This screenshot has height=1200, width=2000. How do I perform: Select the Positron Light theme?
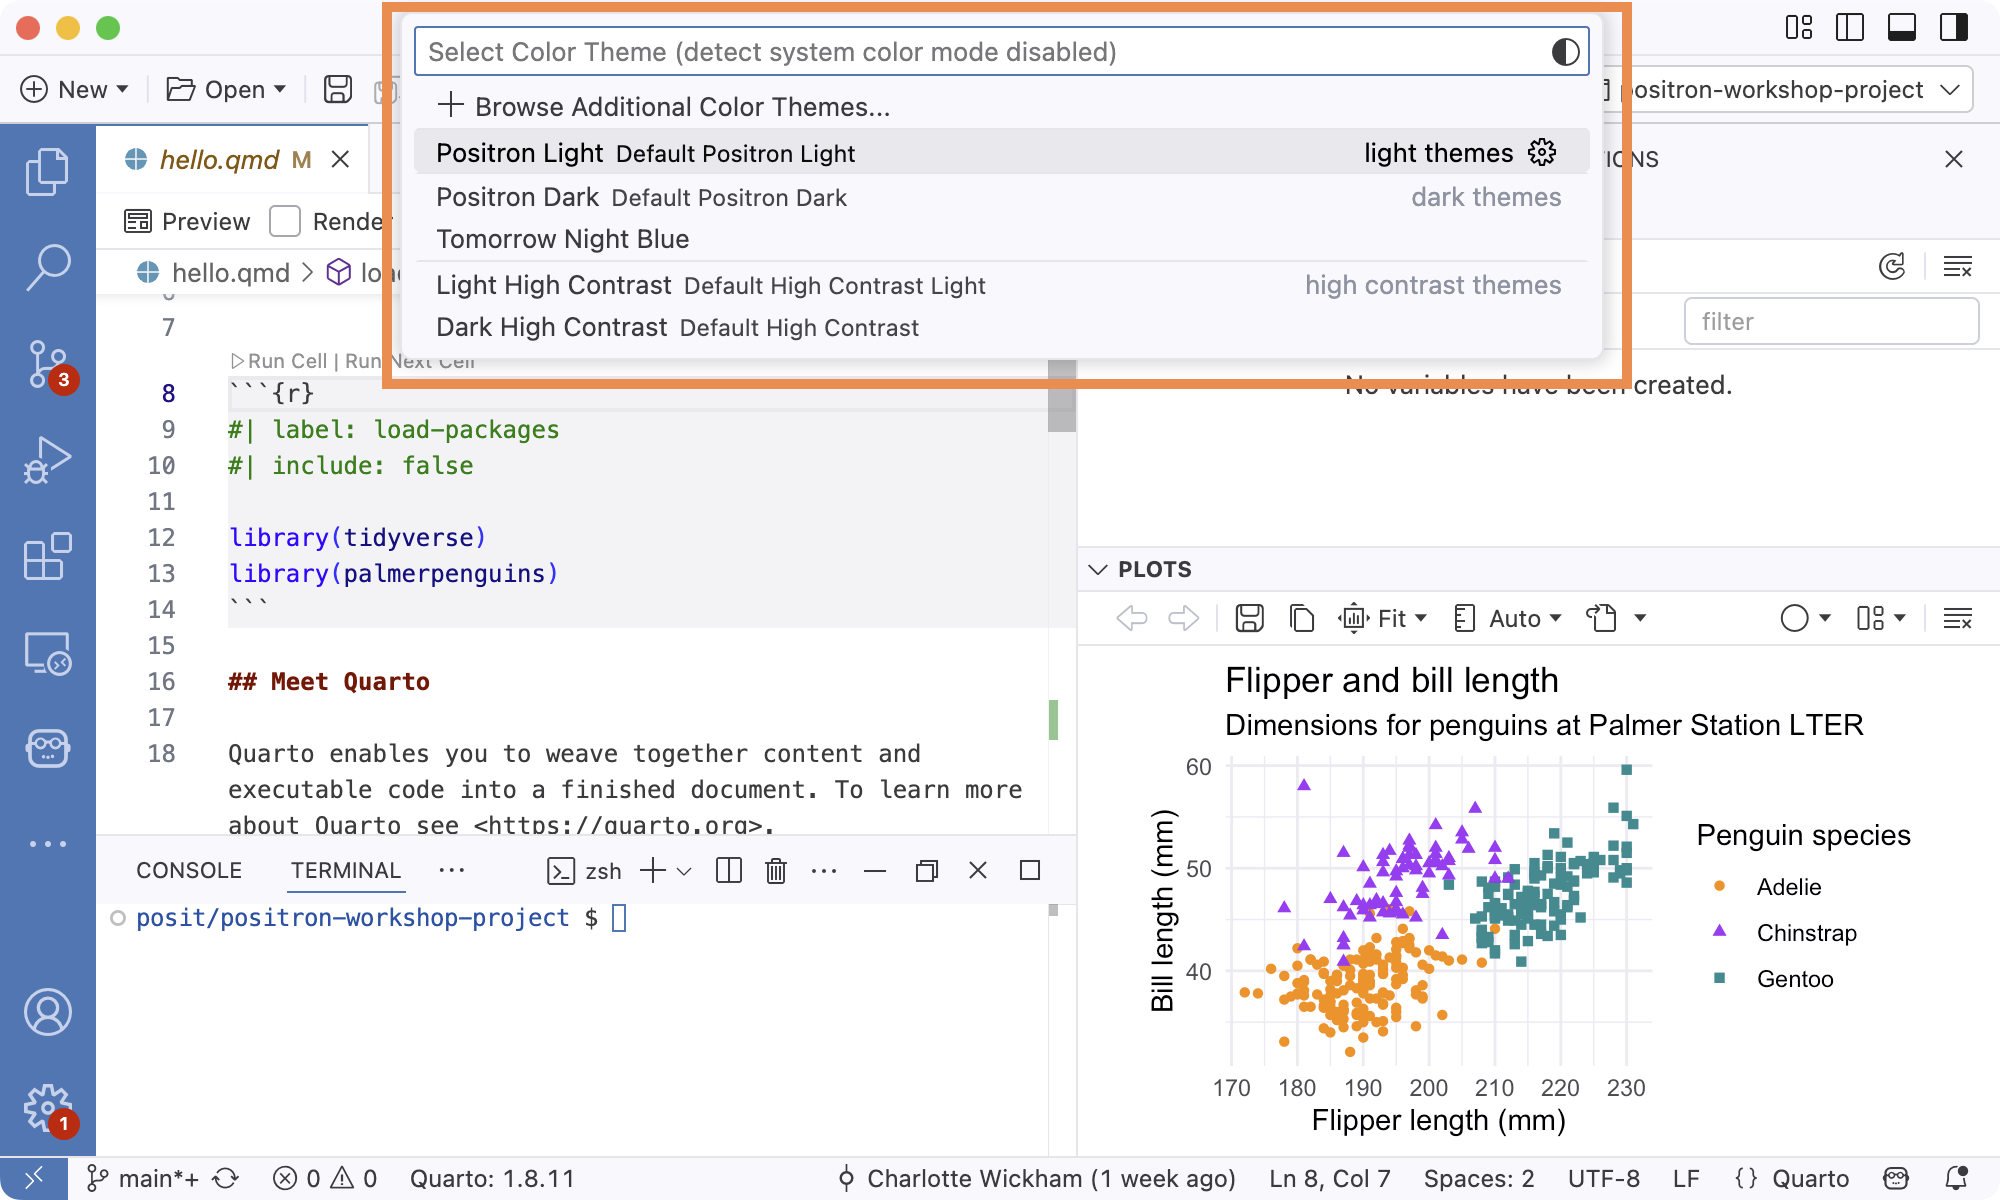click(x=1001, y=152)
